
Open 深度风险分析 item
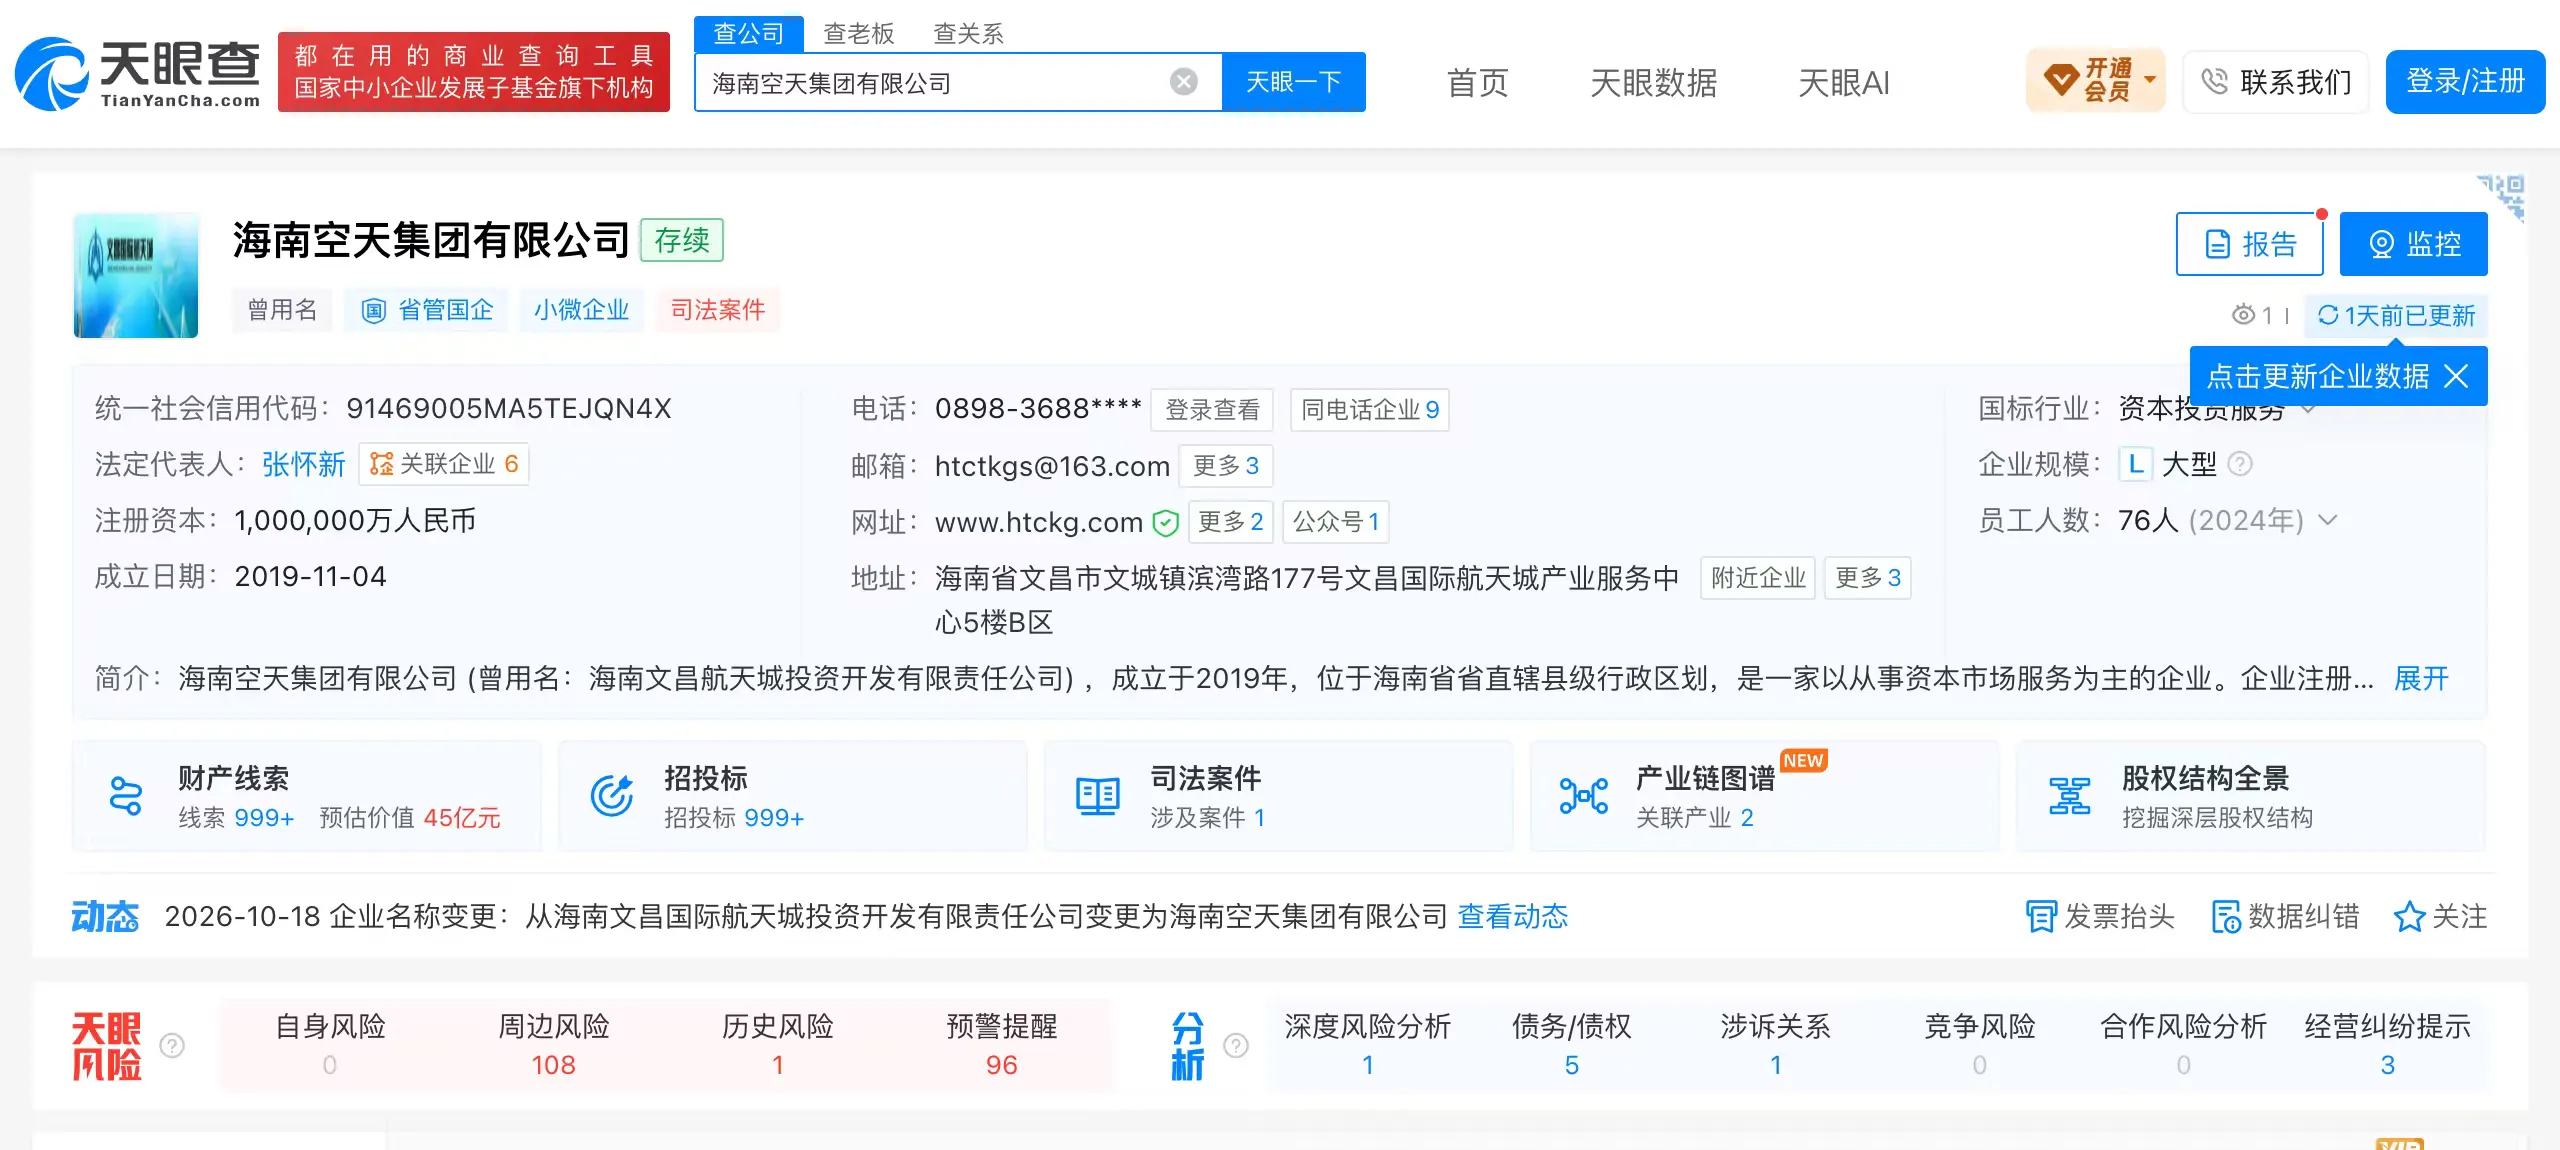coord(1368,1045)
